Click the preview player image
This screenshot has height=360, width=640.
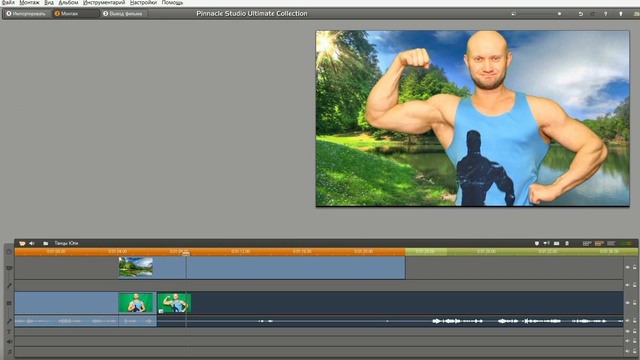(x=473, y=118)
